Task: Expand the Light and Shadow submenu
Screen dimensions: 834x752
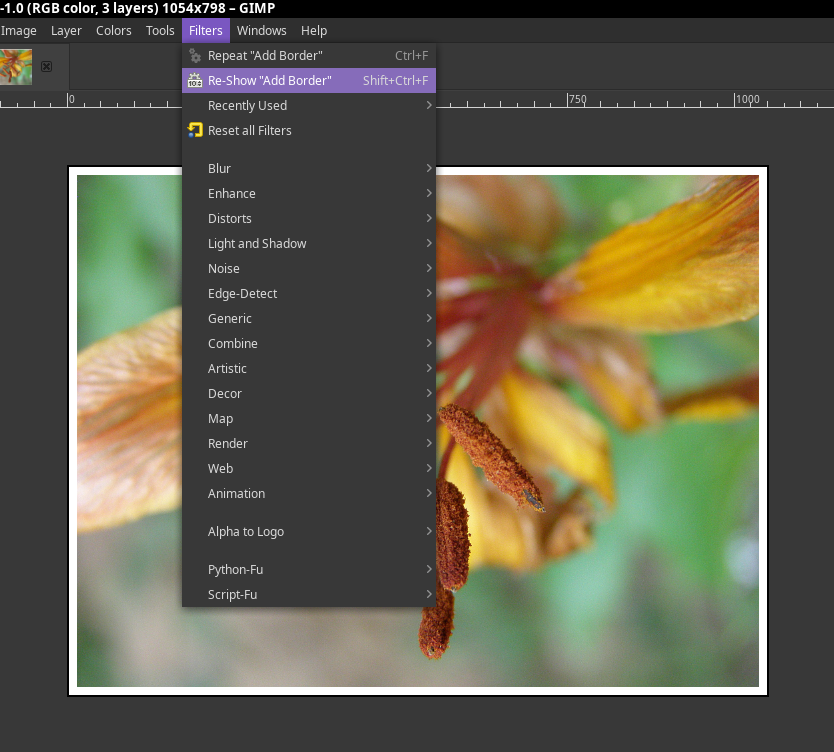Action: click(309, 243)
